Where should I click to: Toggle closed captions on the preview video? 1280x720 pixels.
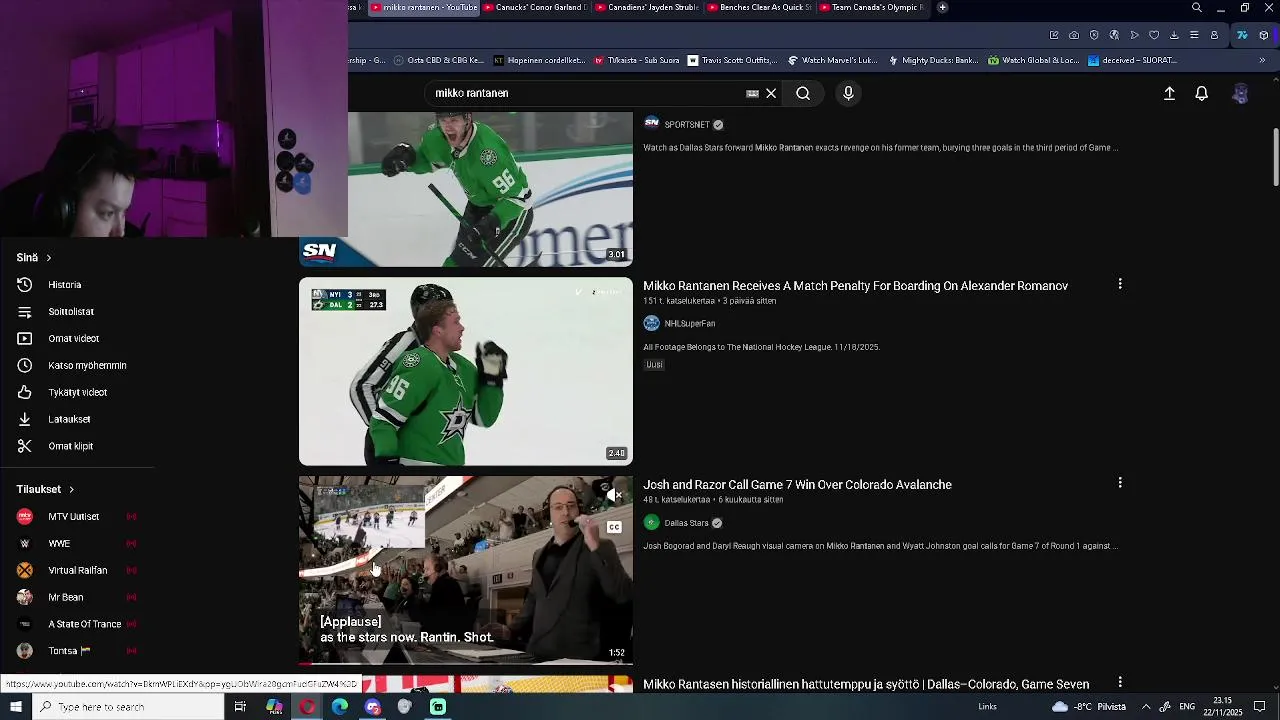(614, 527)
